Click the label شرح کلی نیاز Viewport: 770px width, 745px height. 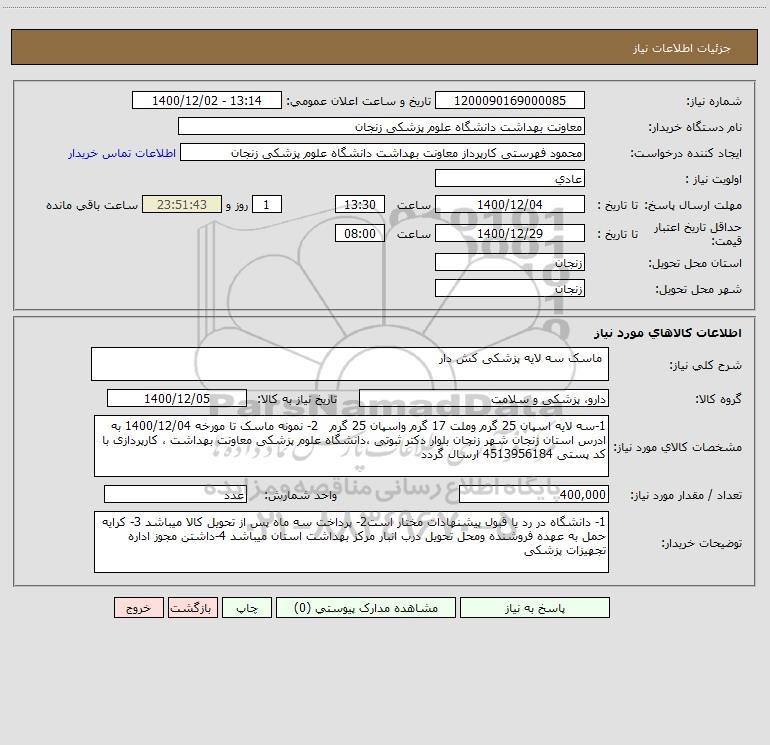[x=706, y=365]
